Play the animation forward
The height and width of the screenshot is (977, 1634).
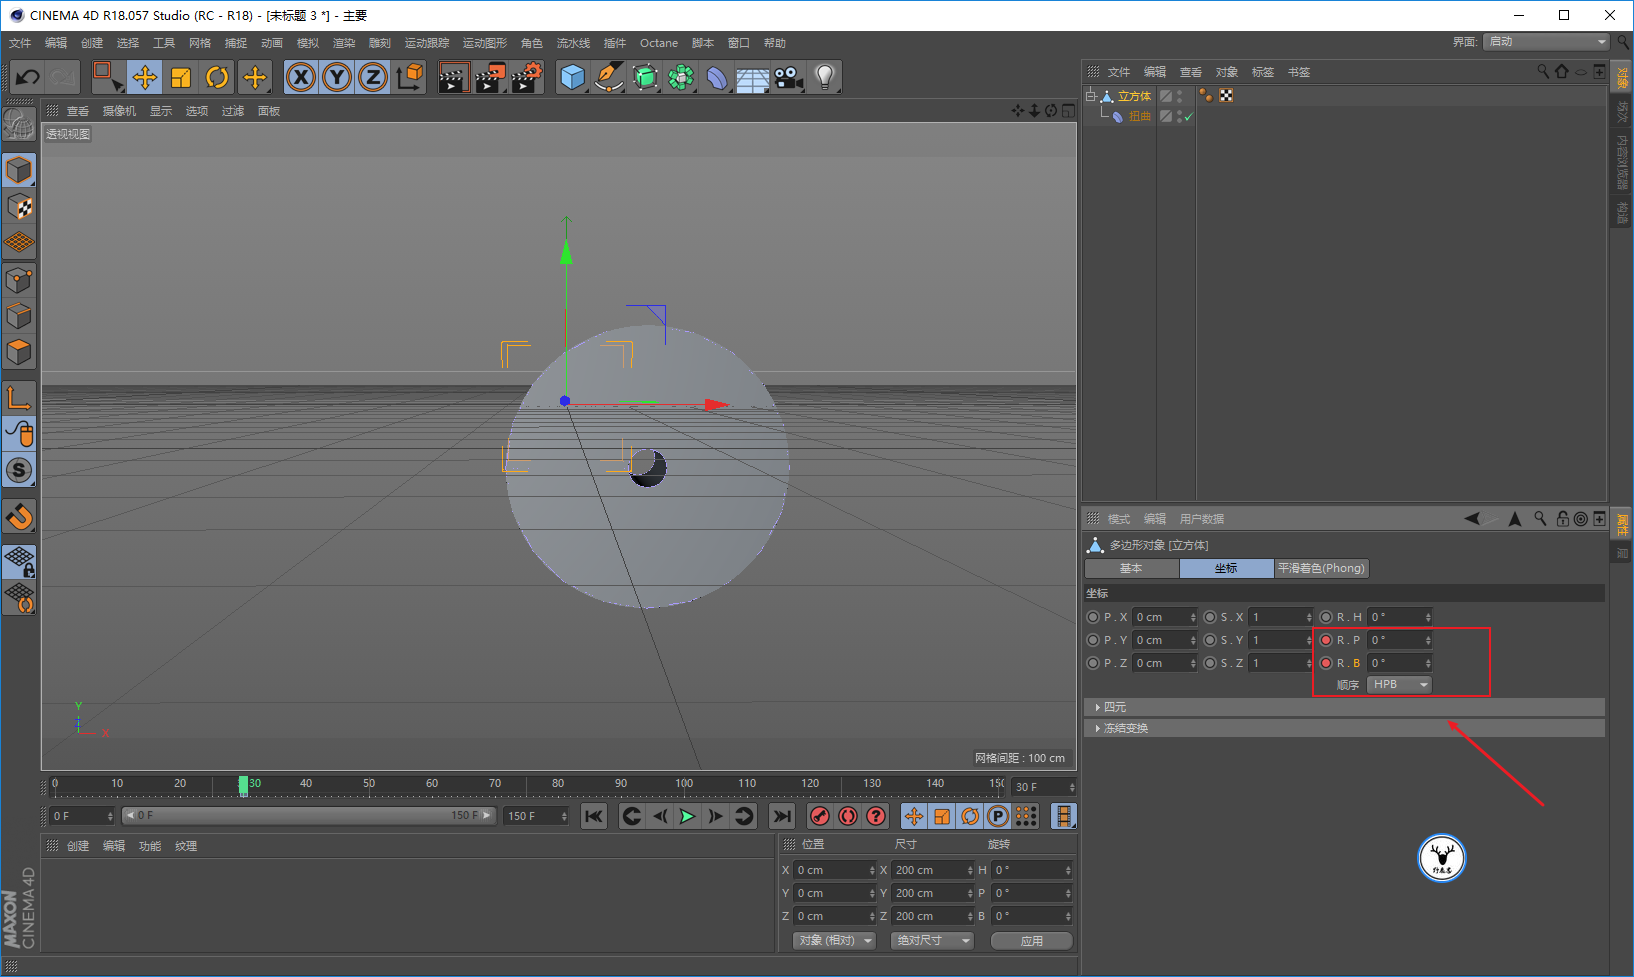tap(687, 816)
